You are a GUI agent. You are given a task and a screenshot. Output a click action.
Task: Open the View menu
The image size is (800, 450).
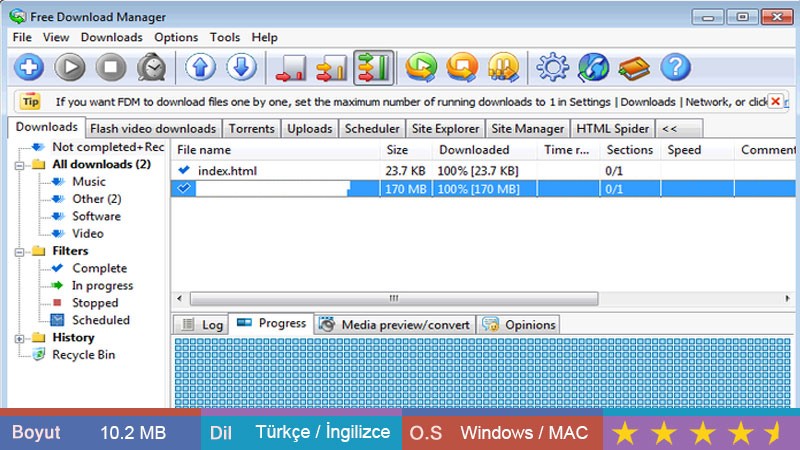[56, 37]
